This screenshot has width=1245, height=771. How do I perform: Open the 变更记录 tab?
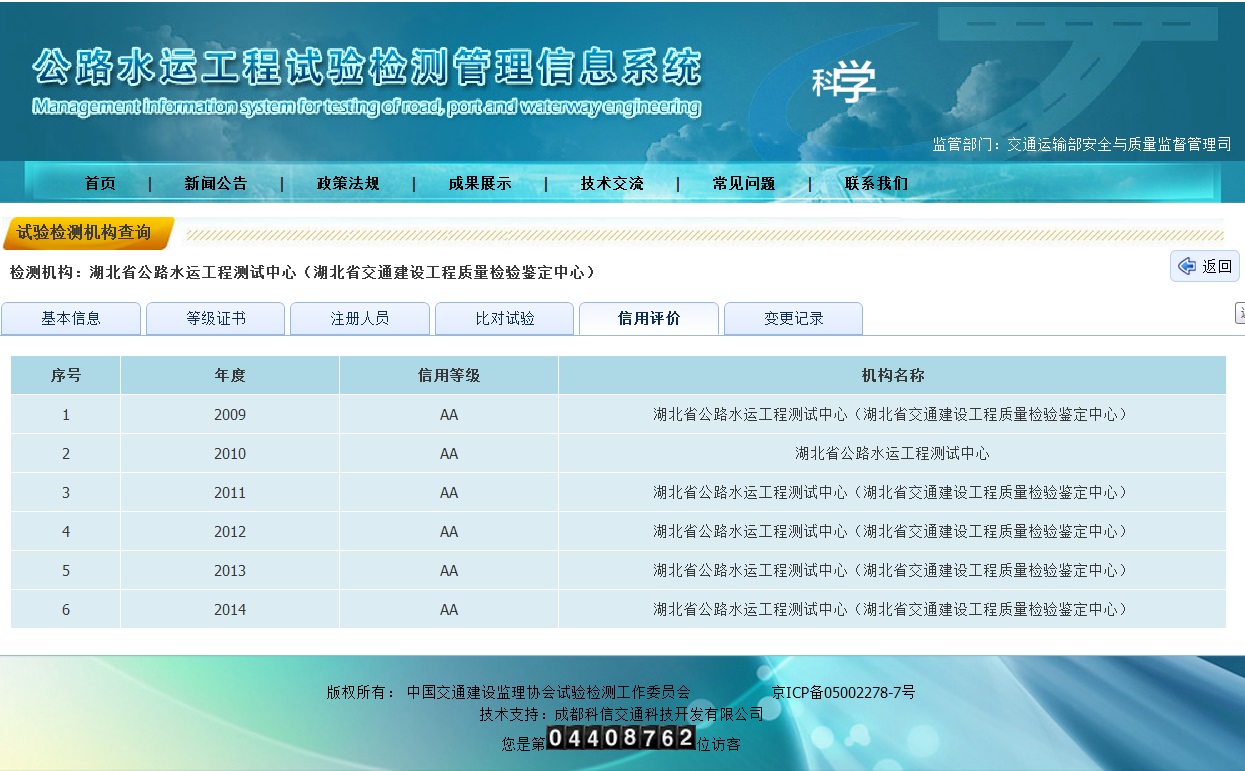[x=794, y=319]
